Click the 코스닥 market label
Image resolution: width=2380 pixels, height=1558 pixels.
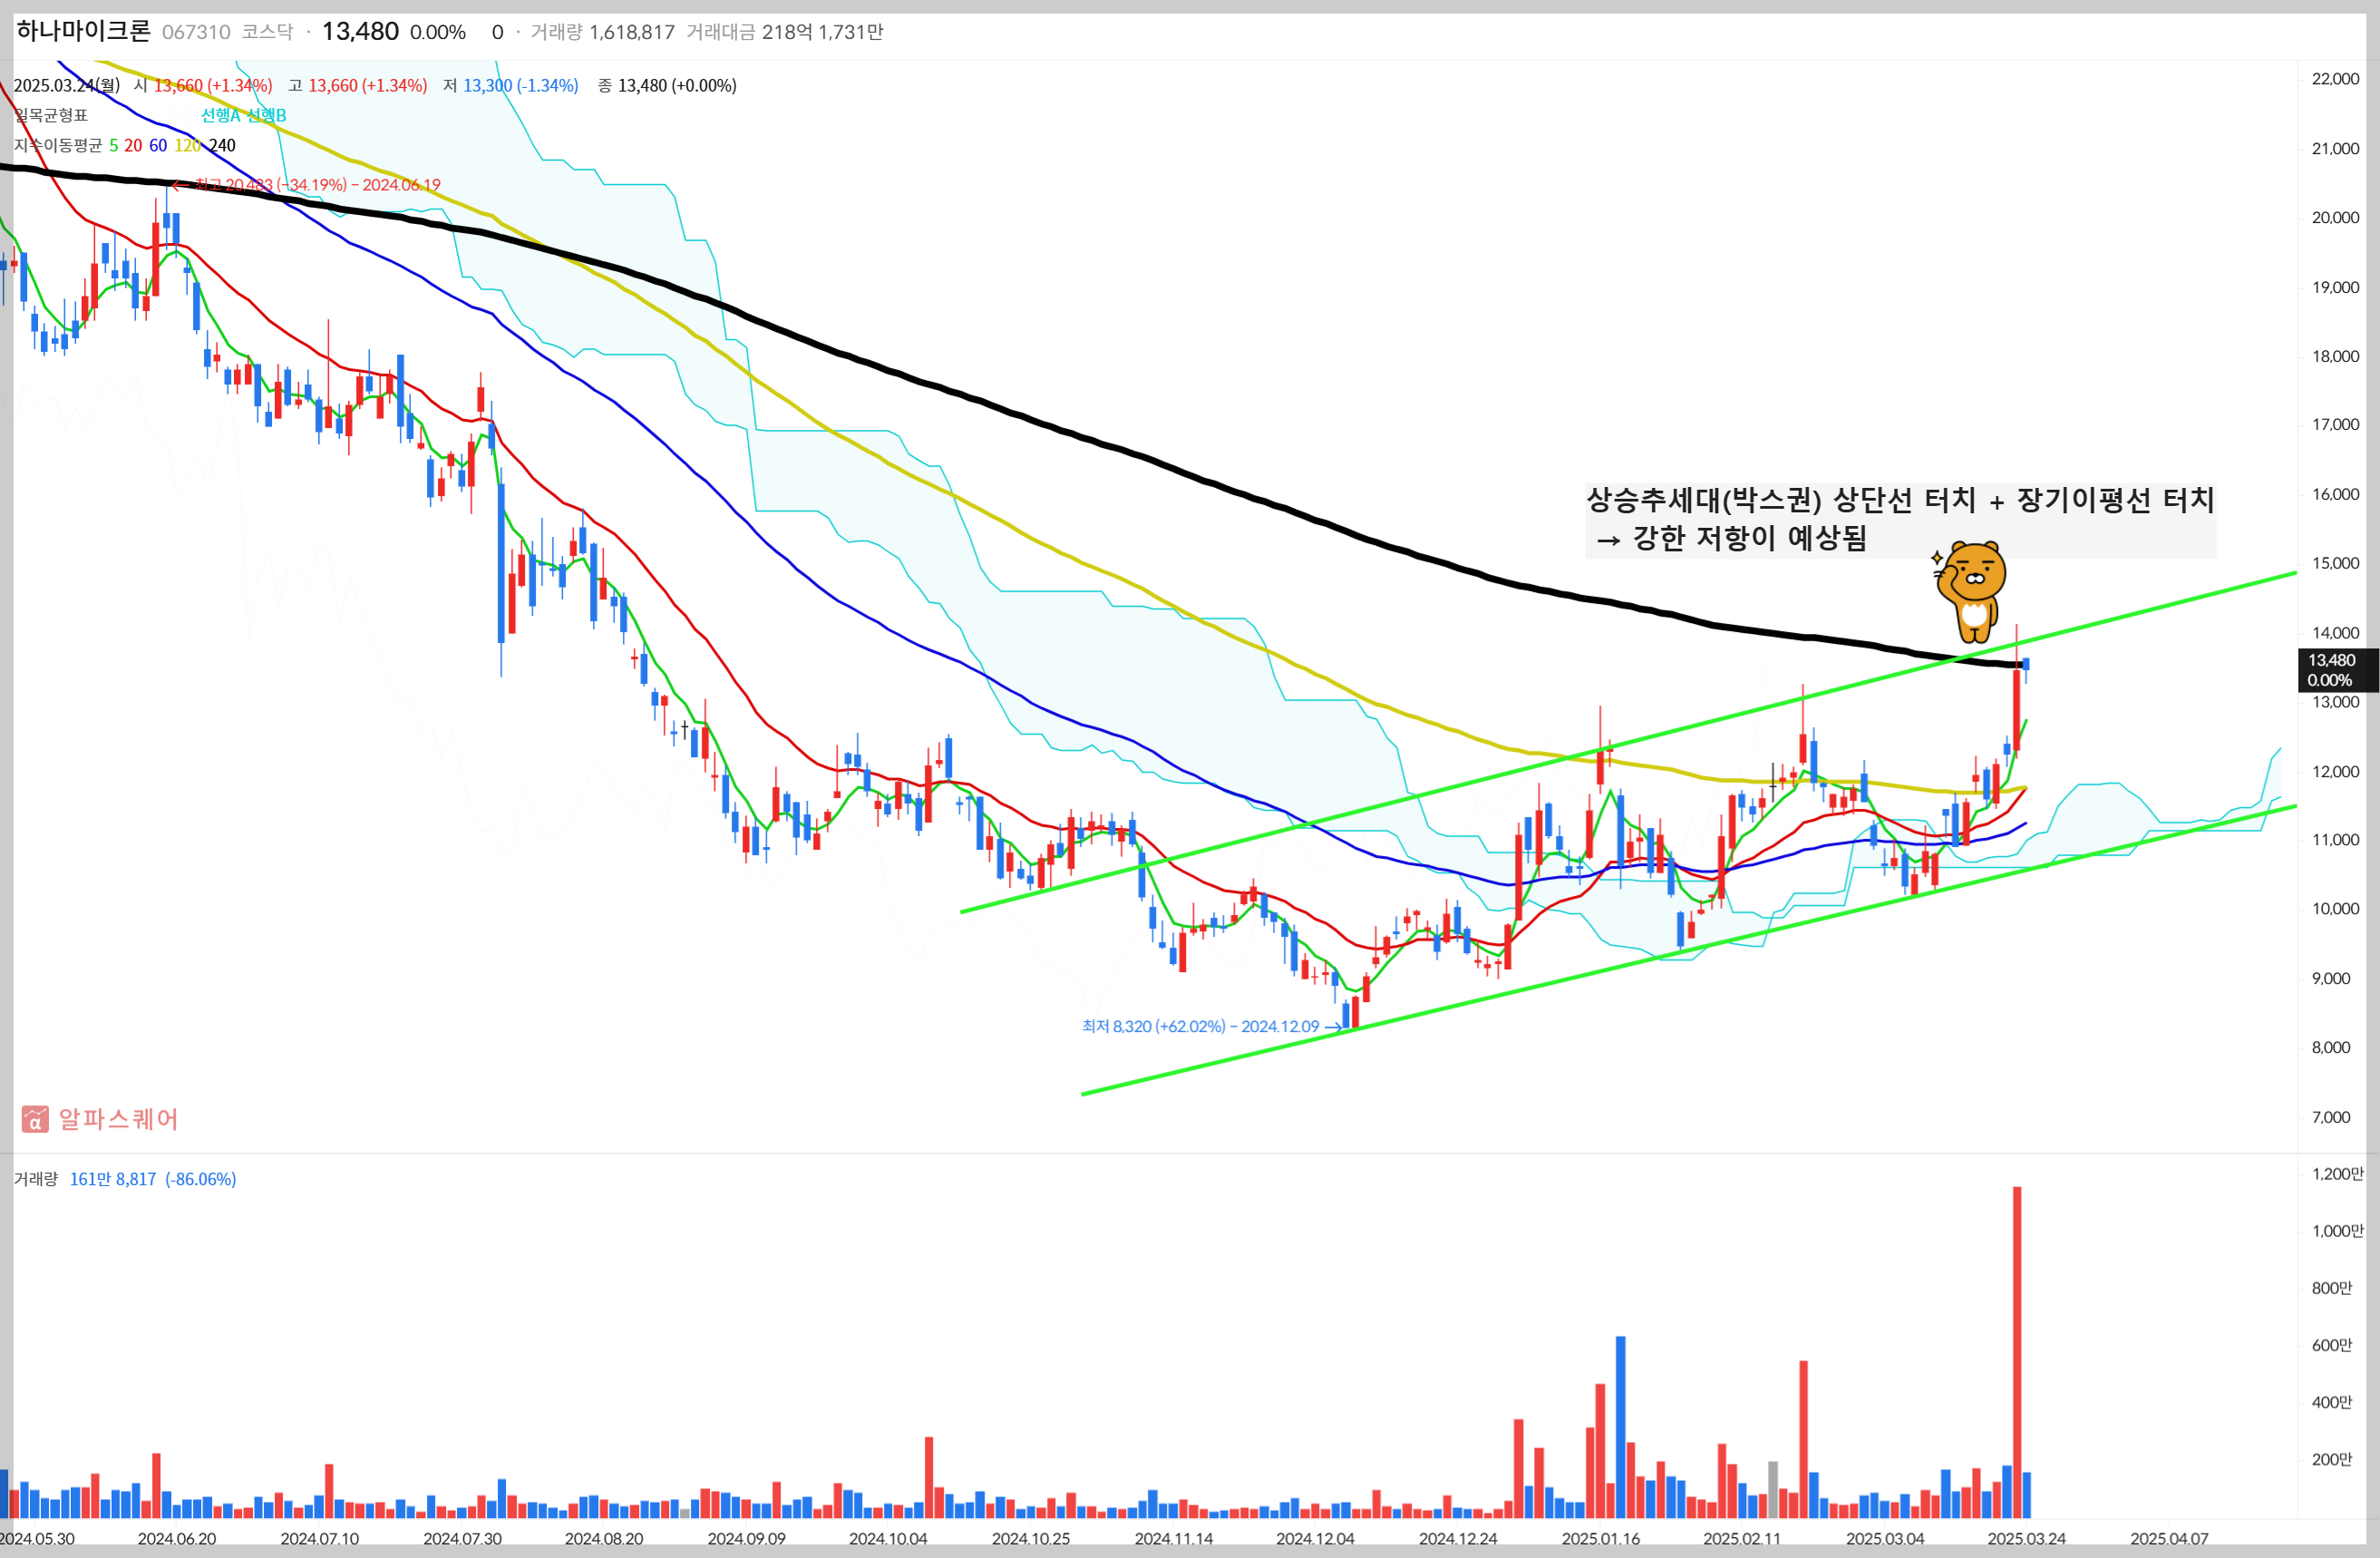coord(268,32)
